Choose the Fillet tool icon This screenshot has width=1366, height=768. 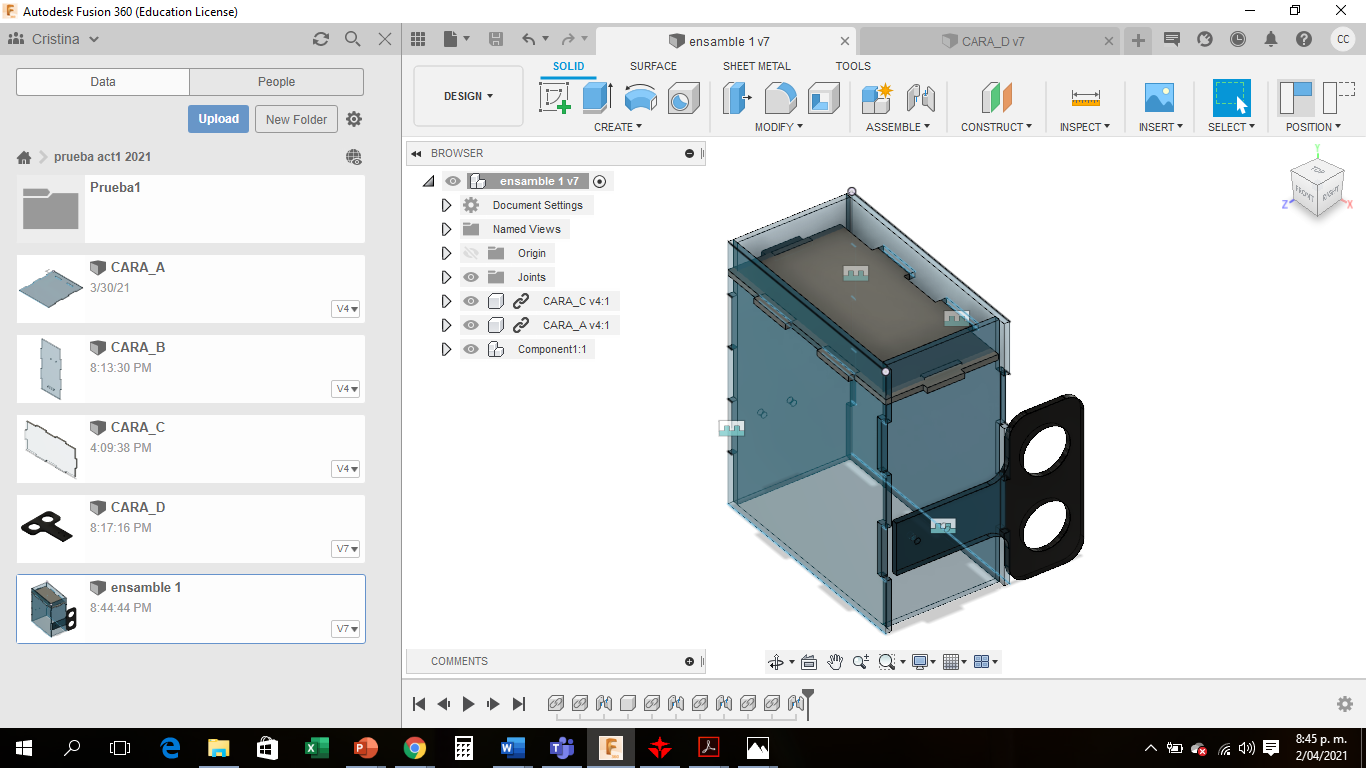[x=780, y=98]
